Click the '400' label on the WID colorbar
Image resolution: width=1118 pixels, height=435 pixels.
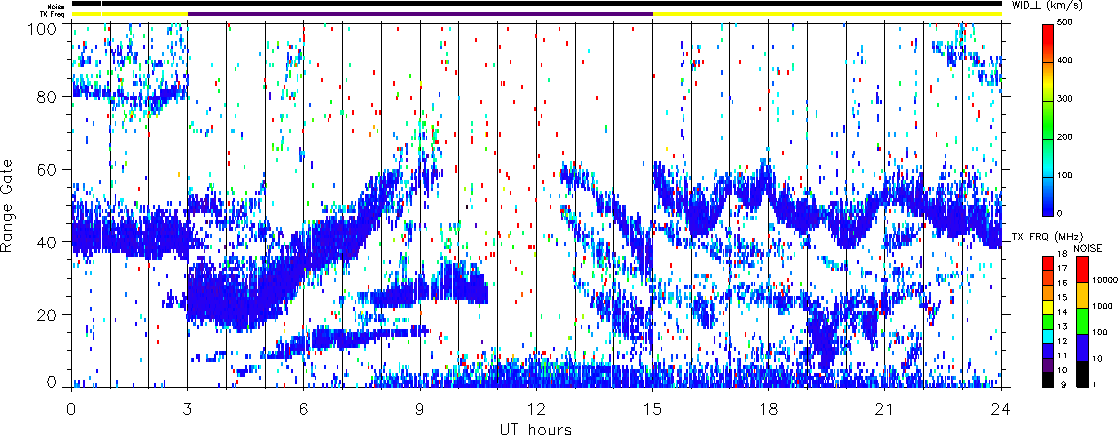click(x=1067, y=63)
